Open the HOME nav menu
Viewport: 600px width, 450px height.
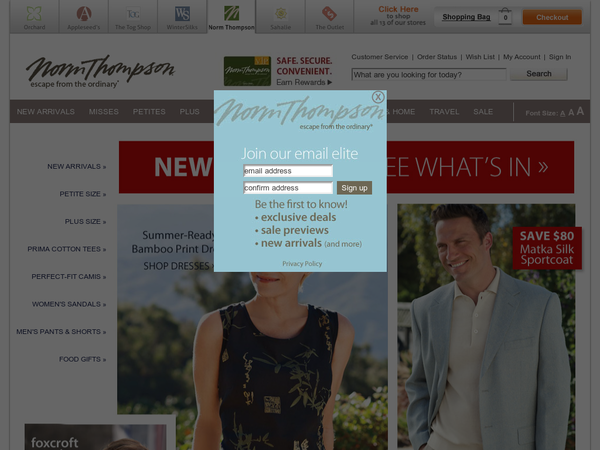coord(403,112)
